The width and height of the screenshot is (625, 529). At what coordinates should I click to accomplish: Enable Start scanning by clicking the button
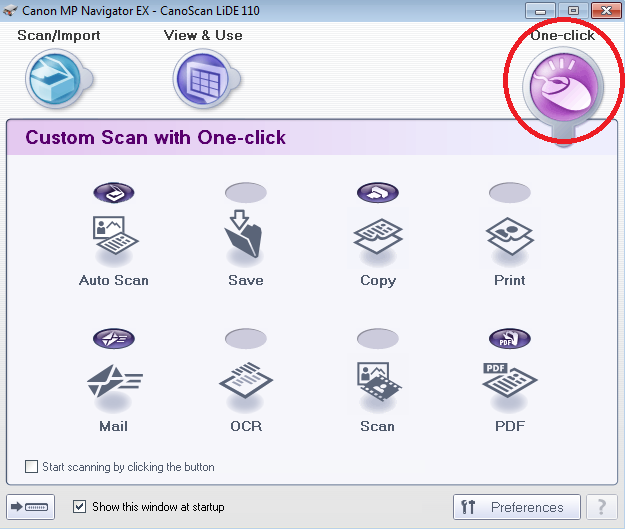(31, 466)
